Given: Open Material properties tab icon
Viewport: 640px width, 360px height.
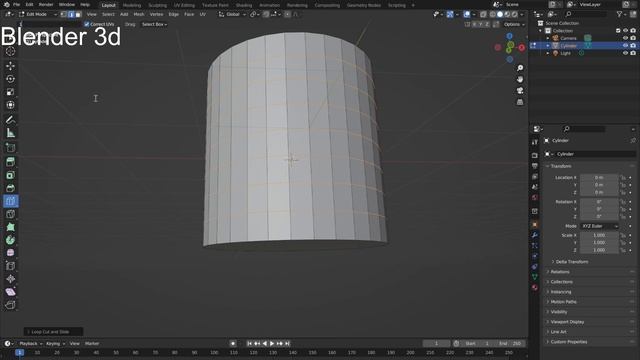Looking at the screenshot, I should [x=535, y=288].
